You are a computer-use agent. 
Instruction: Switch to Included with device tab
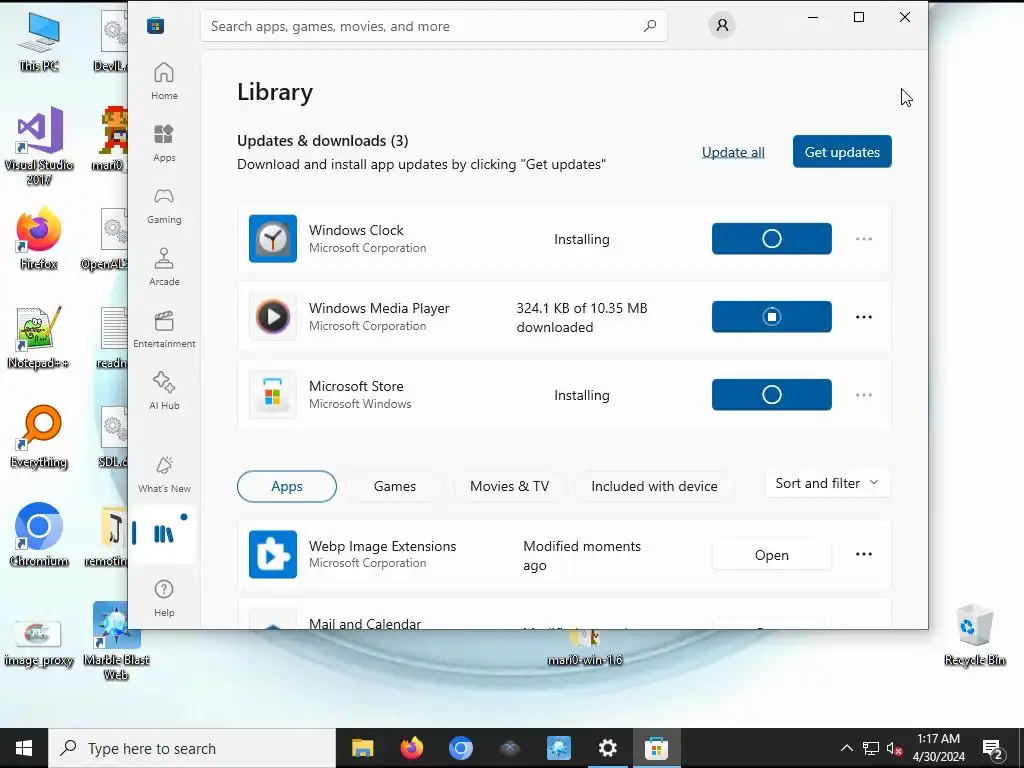tap(654, 487)
